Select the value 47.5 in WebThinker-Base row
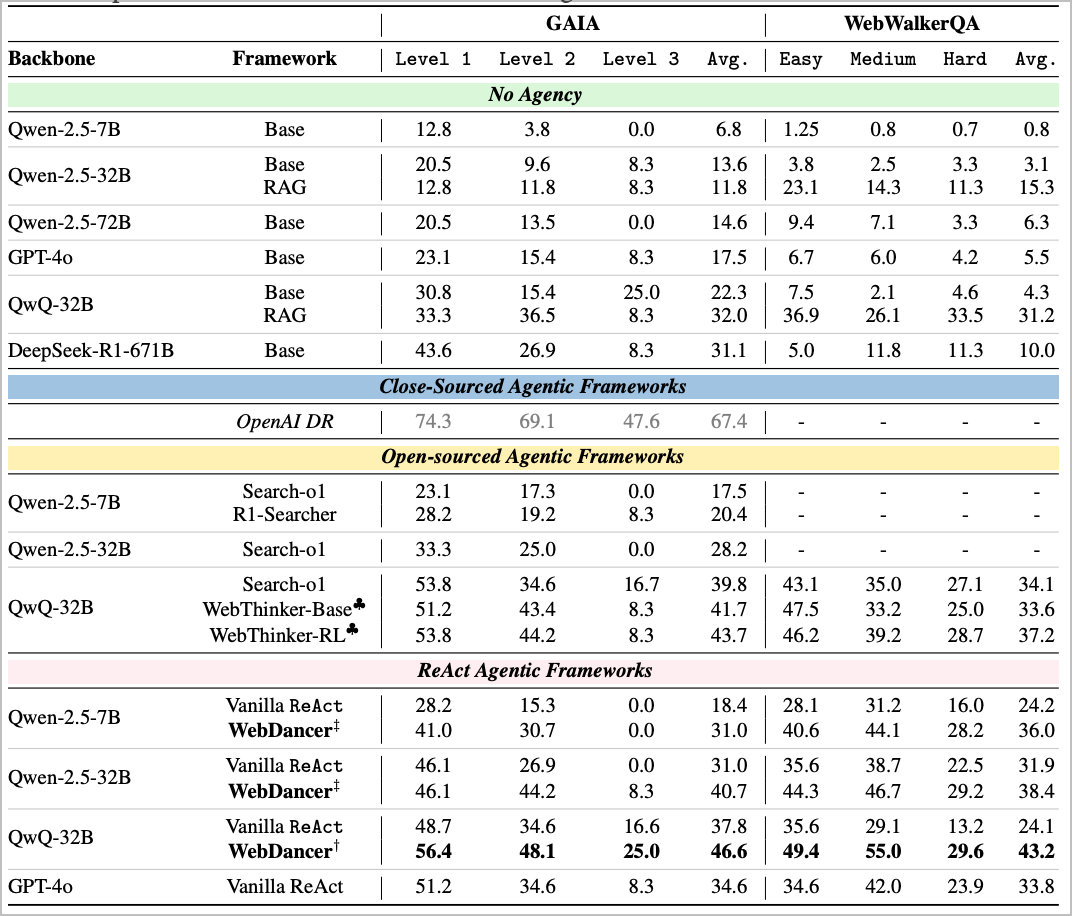 click(x=801, y=609)
